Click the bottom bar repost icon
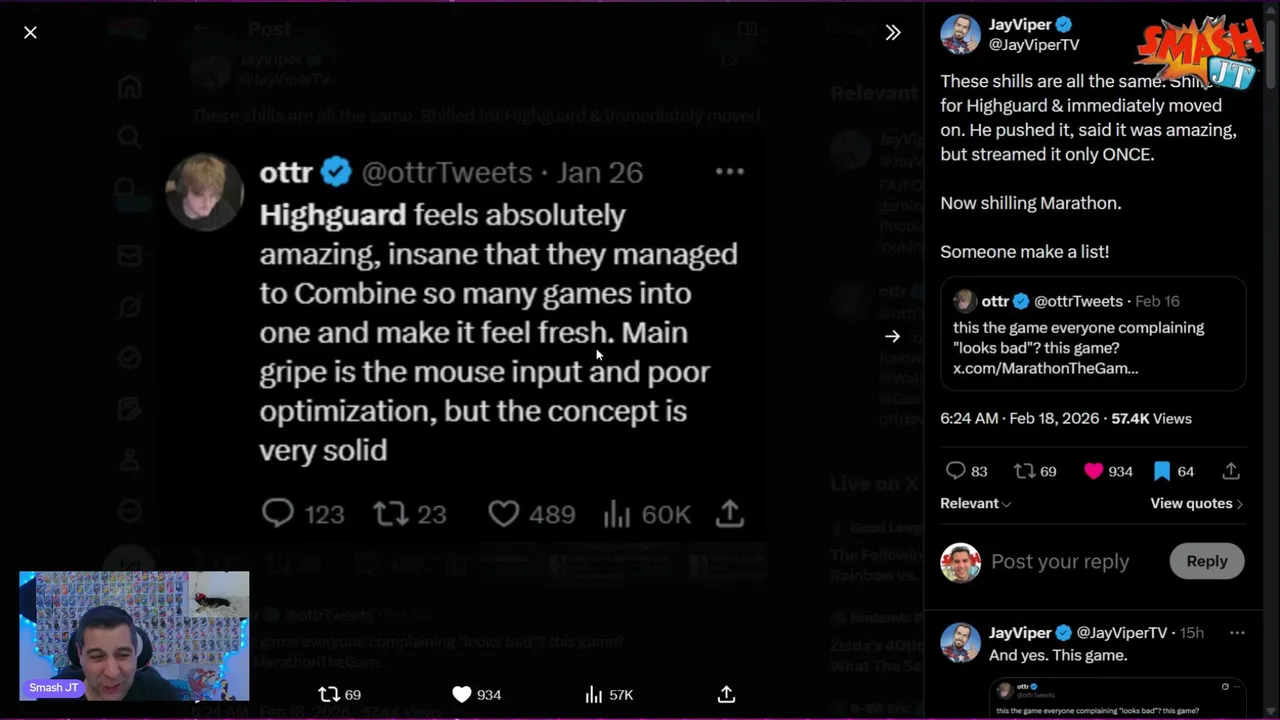The image size is (1280, 720). [x=329, y=694]
